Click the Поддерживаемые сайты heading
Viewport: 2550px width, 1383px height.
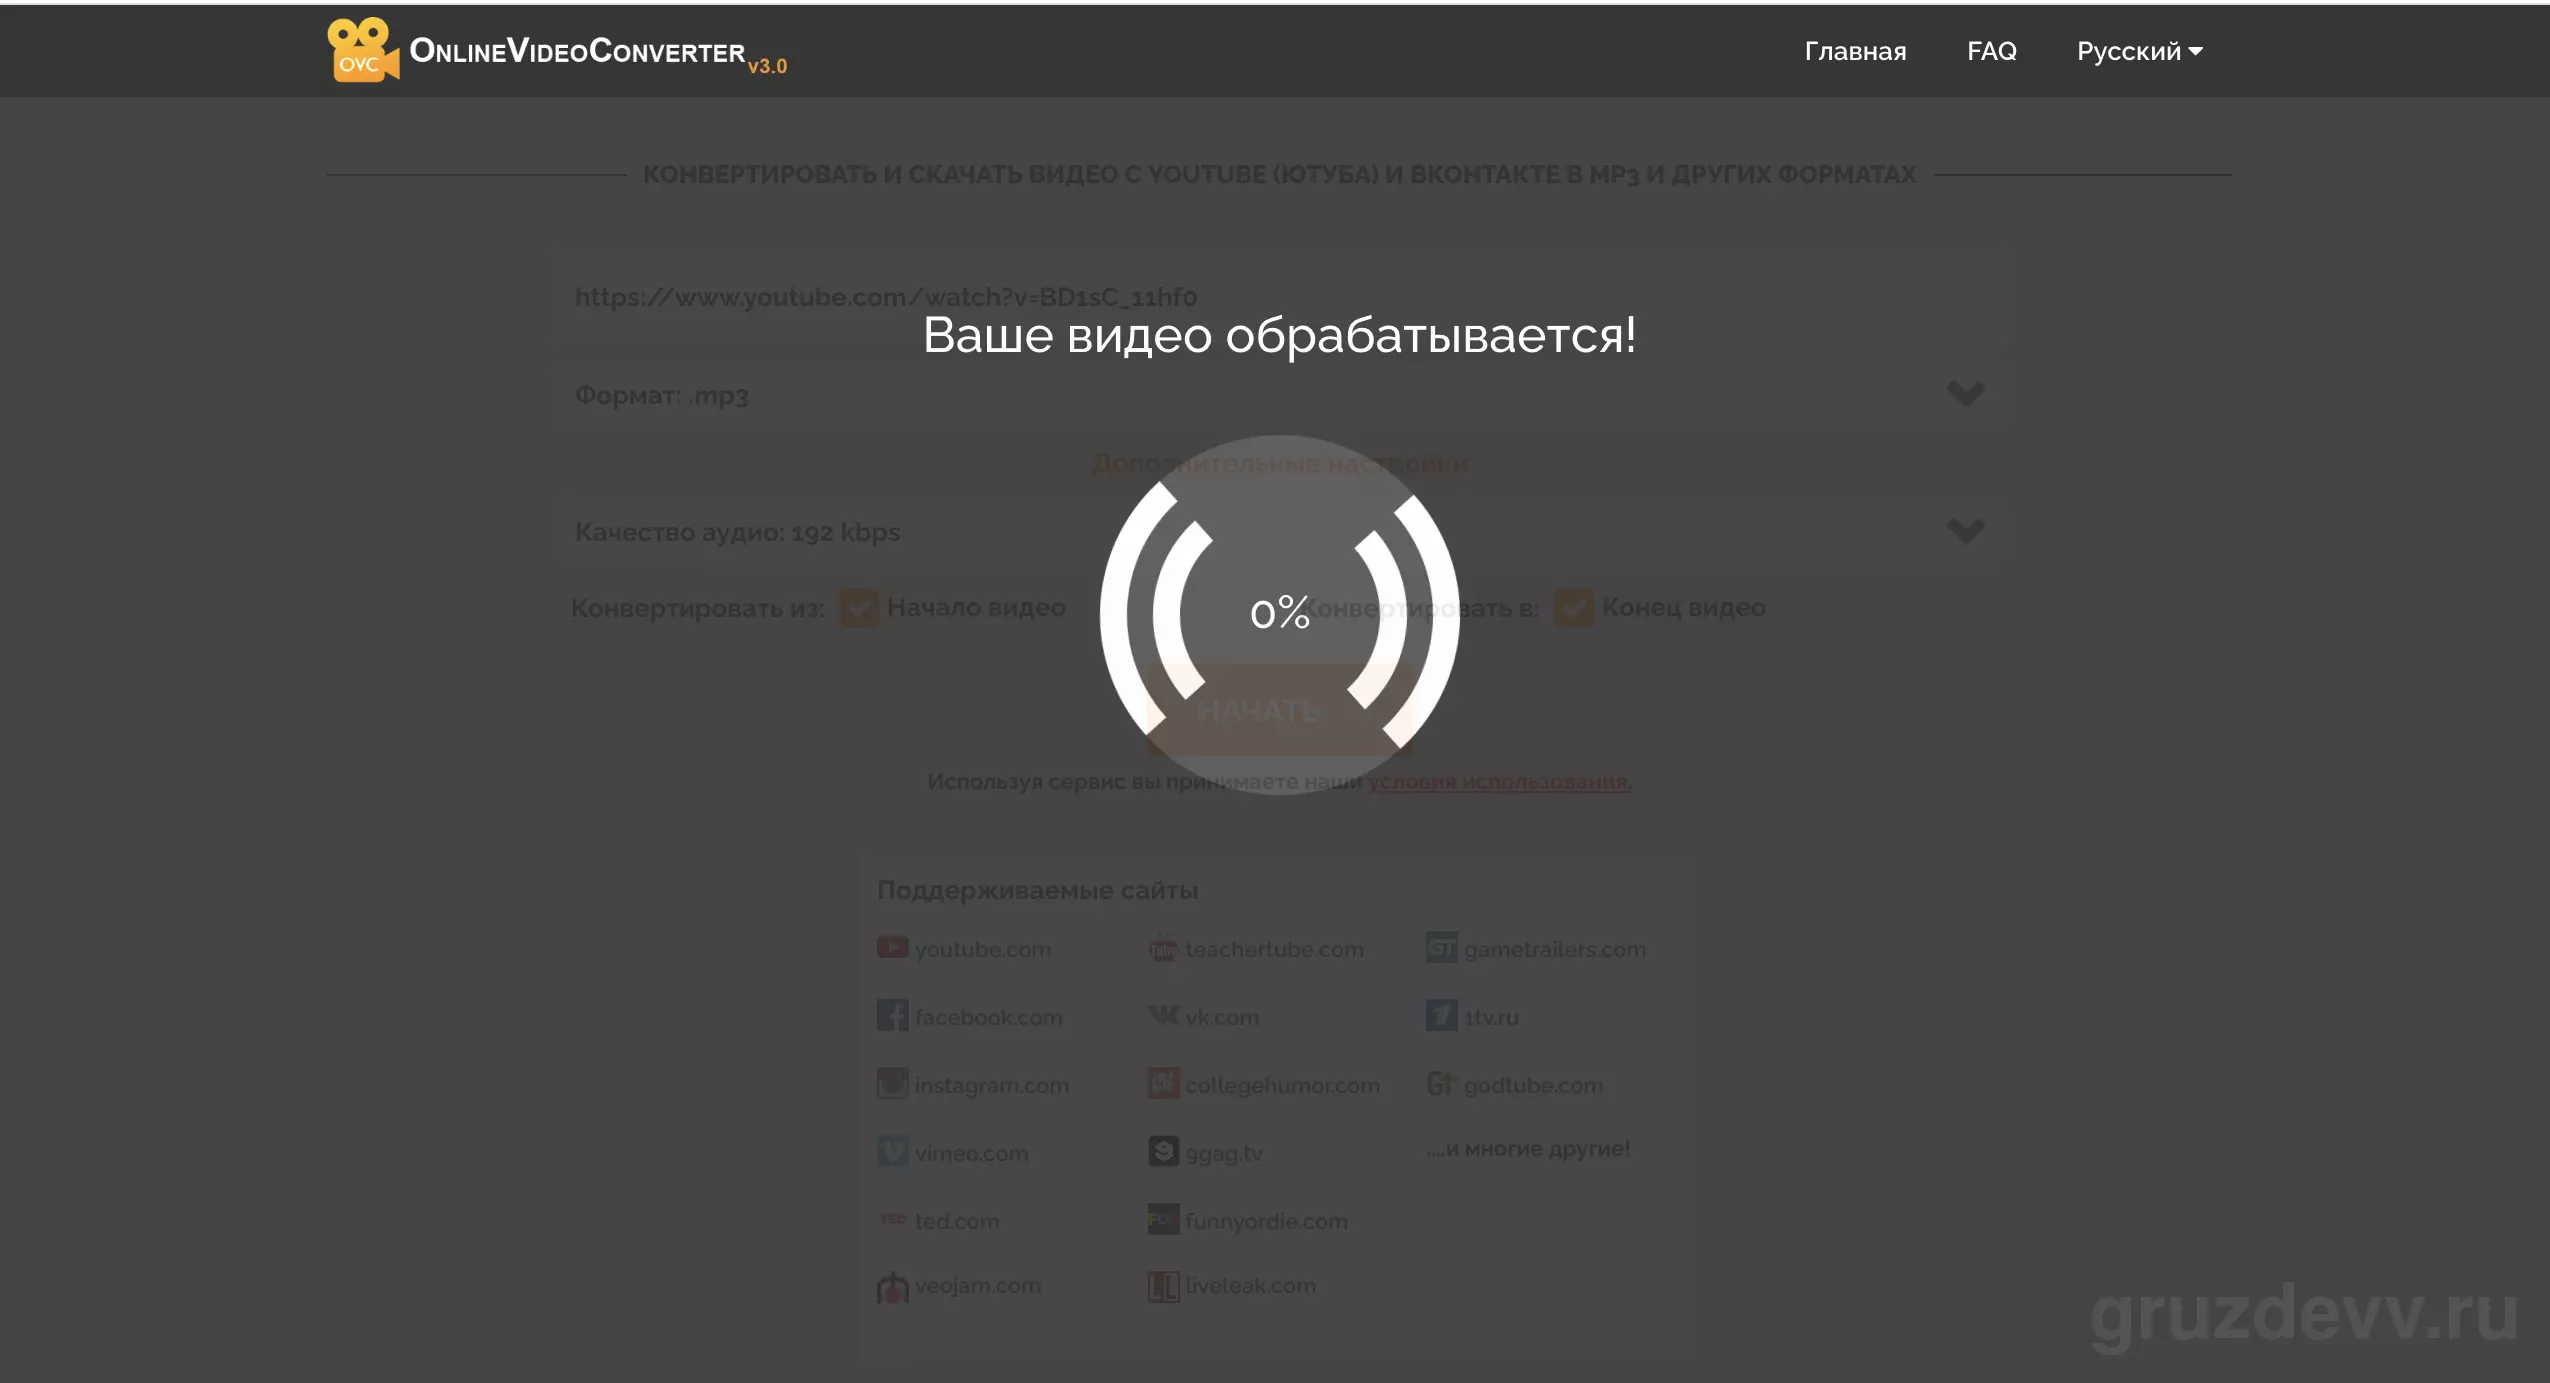click(x=1037, y=890)
